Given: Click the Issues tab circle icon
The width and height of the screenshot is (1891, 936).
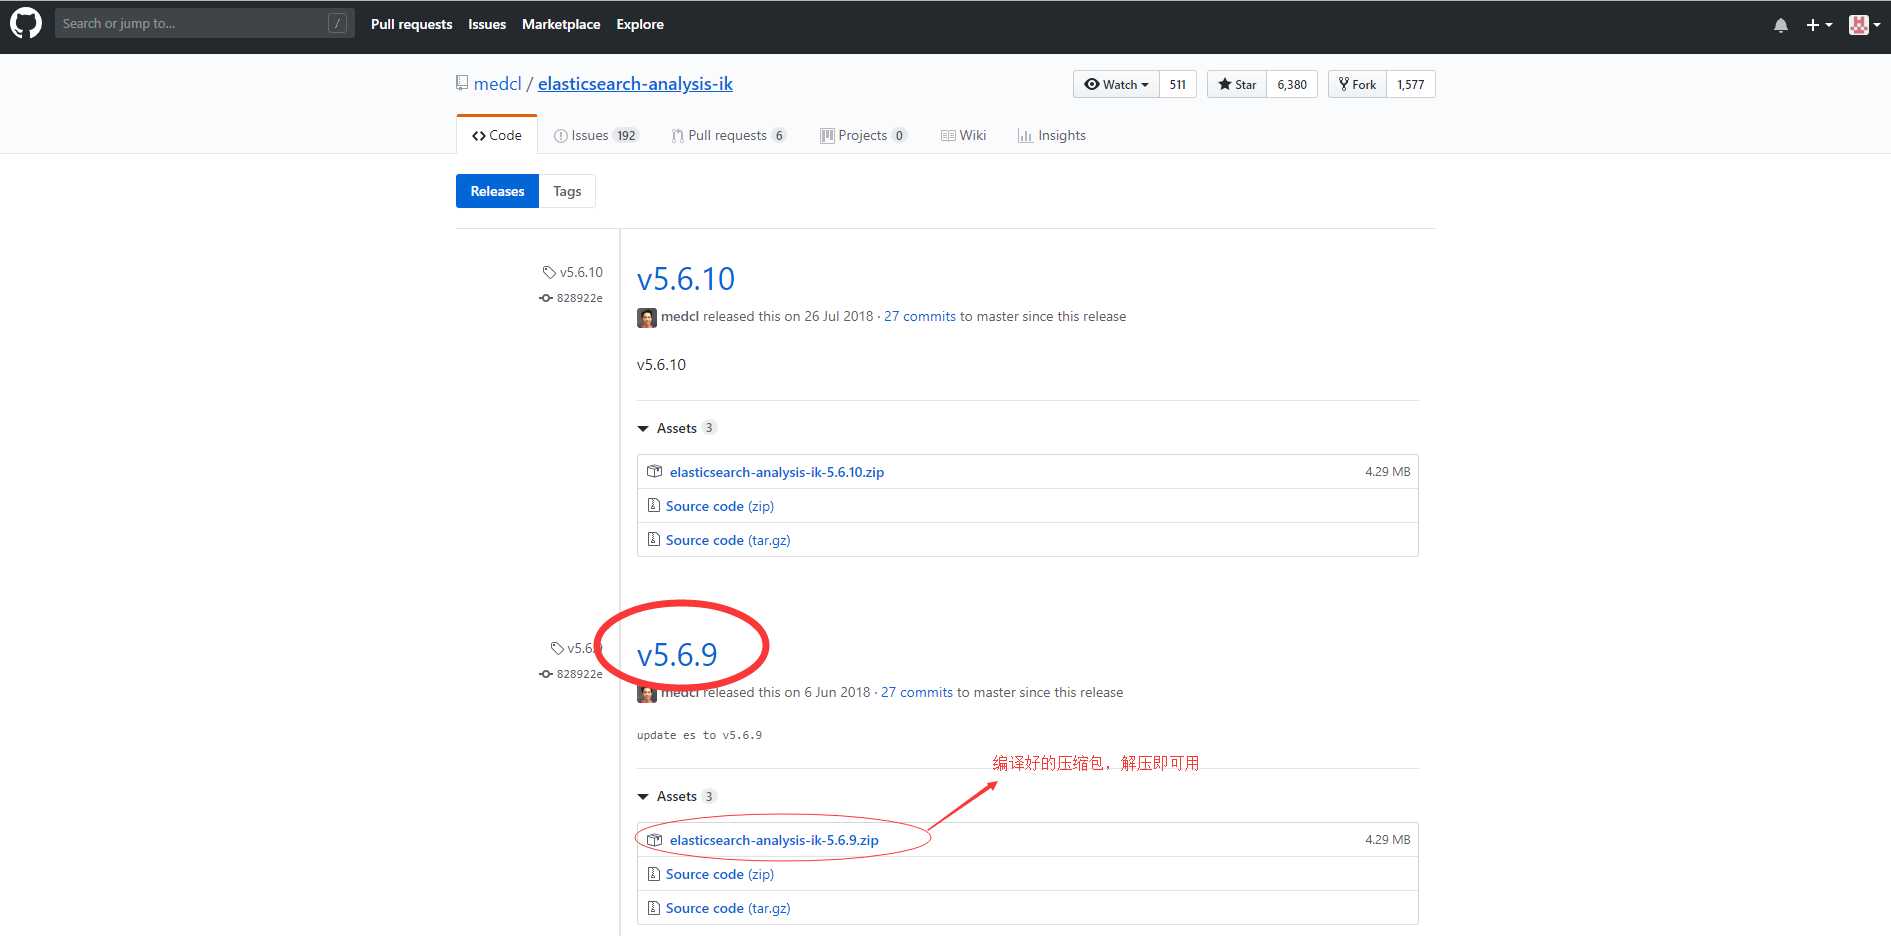Looking at the screenshot, I should 560,136.
